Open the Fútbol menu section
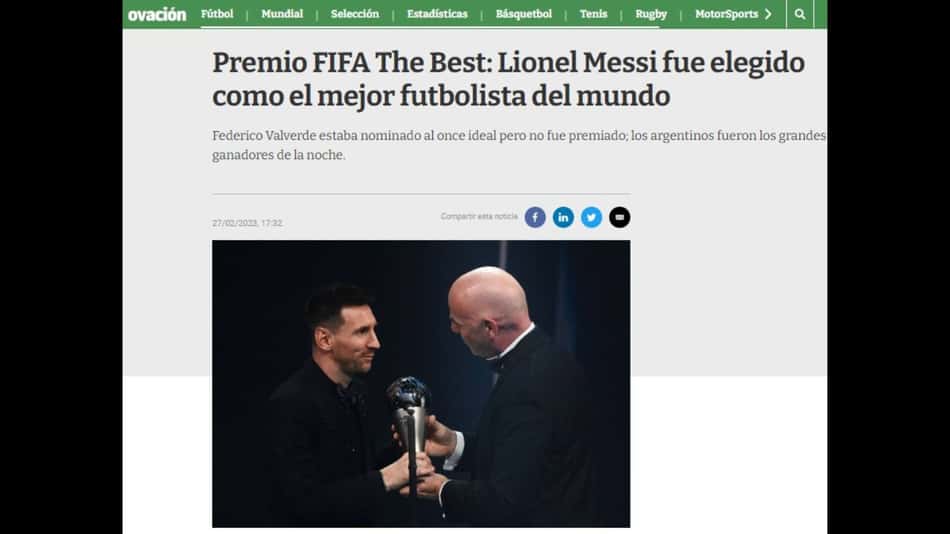The image size is (950, 534). [x=217, y=14]
